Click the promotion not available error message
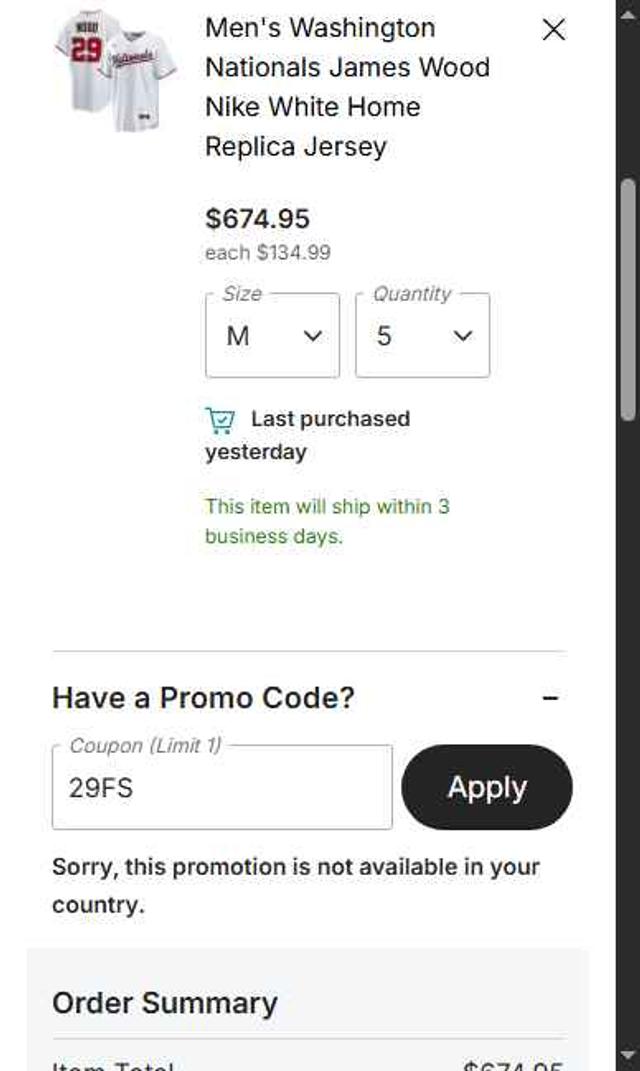Screen dimensions: 640x1071 point(295,885)
